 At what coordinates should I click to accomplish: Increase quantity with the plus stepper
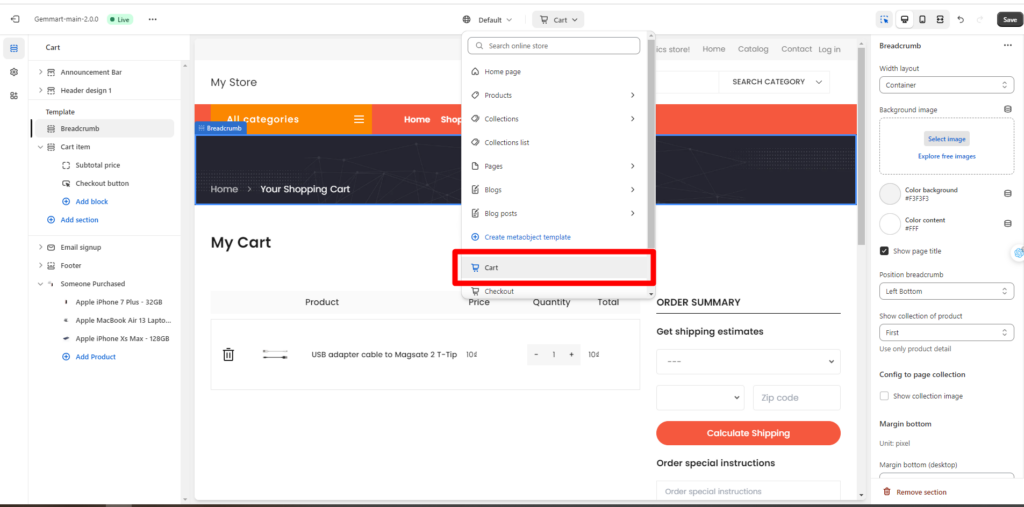[571, 355]
